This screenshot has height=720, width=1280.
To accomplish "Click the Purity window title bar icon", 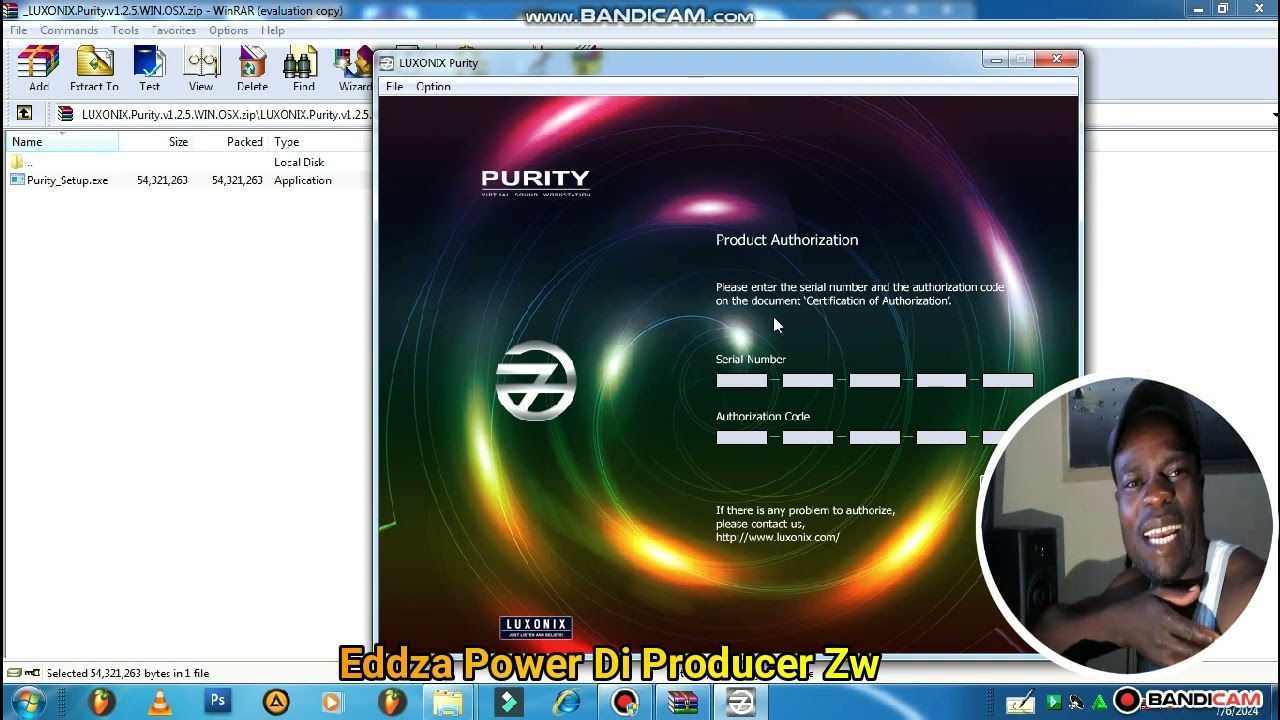I will (387, 63).
